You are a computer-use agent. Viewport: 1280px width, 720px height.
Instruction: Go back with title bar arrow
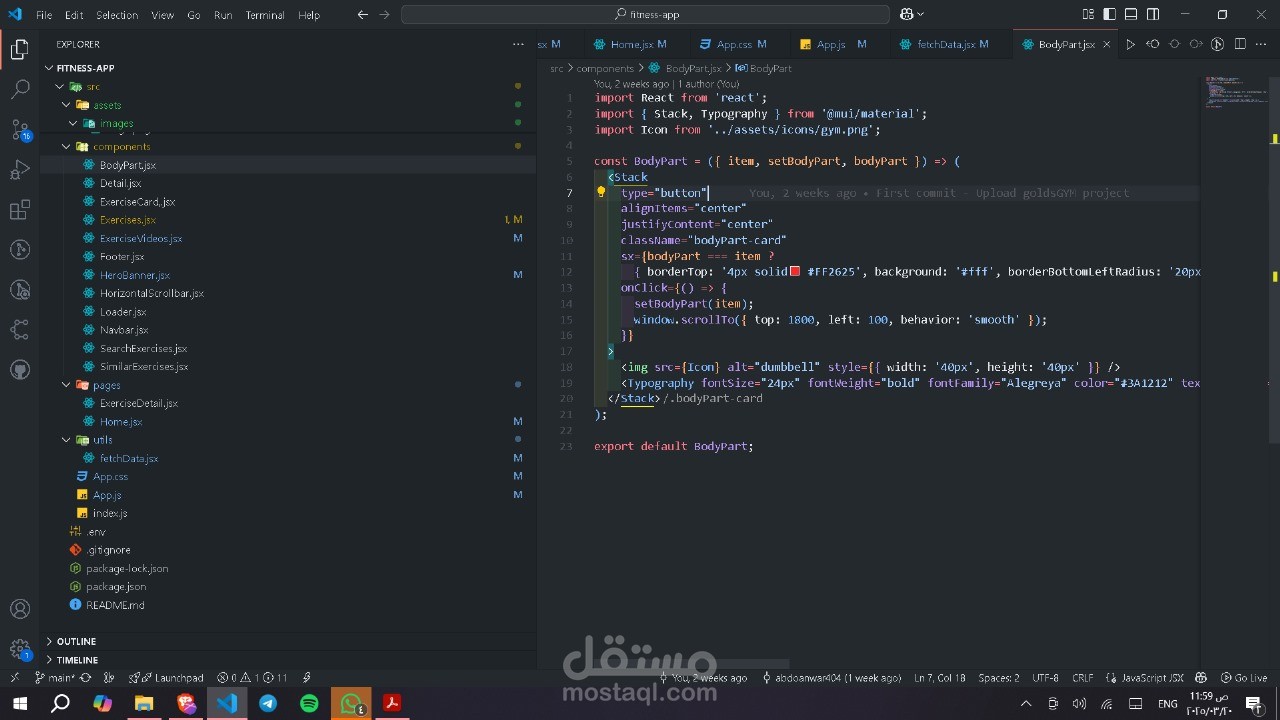[x=362, y=15]
